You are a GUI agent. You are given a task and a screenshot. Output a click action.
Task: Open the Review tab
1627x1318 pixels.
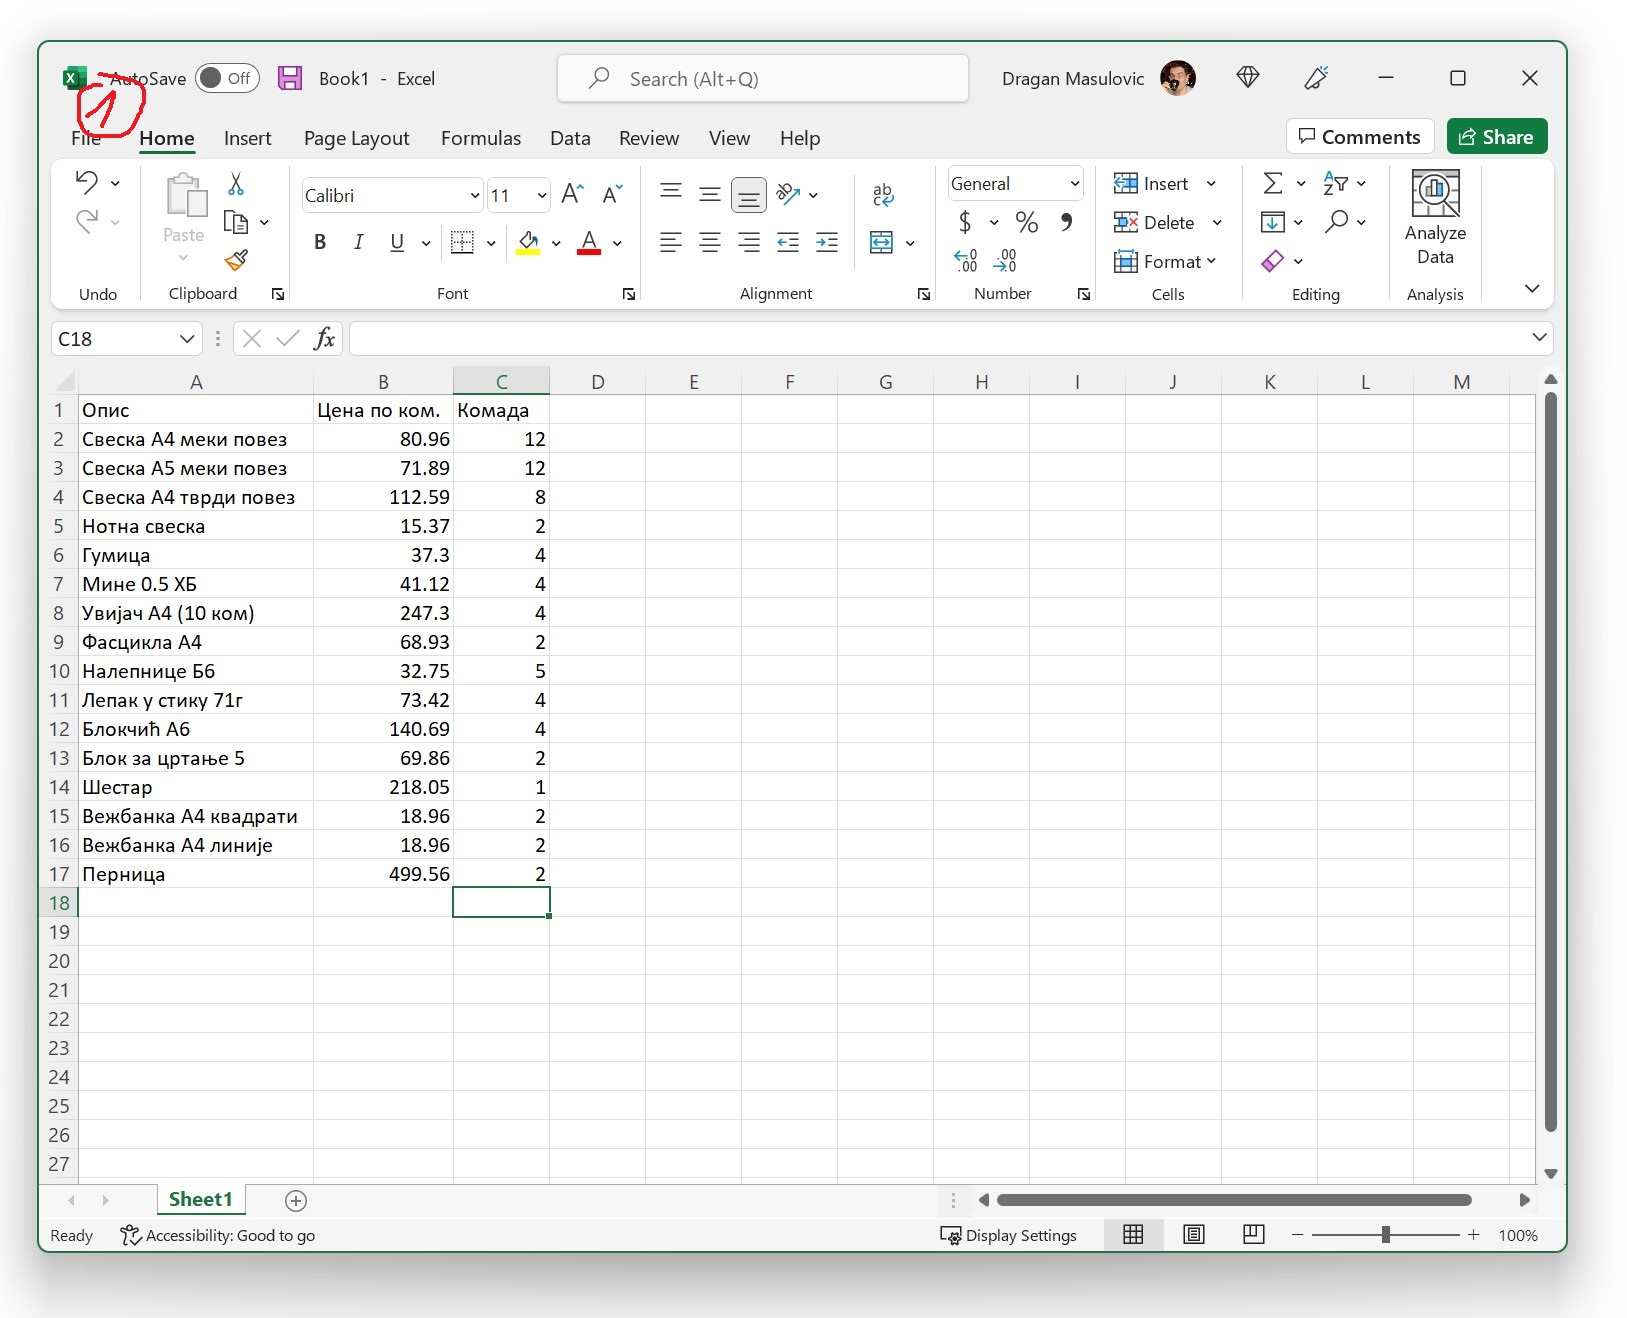(x=649, y=138)
